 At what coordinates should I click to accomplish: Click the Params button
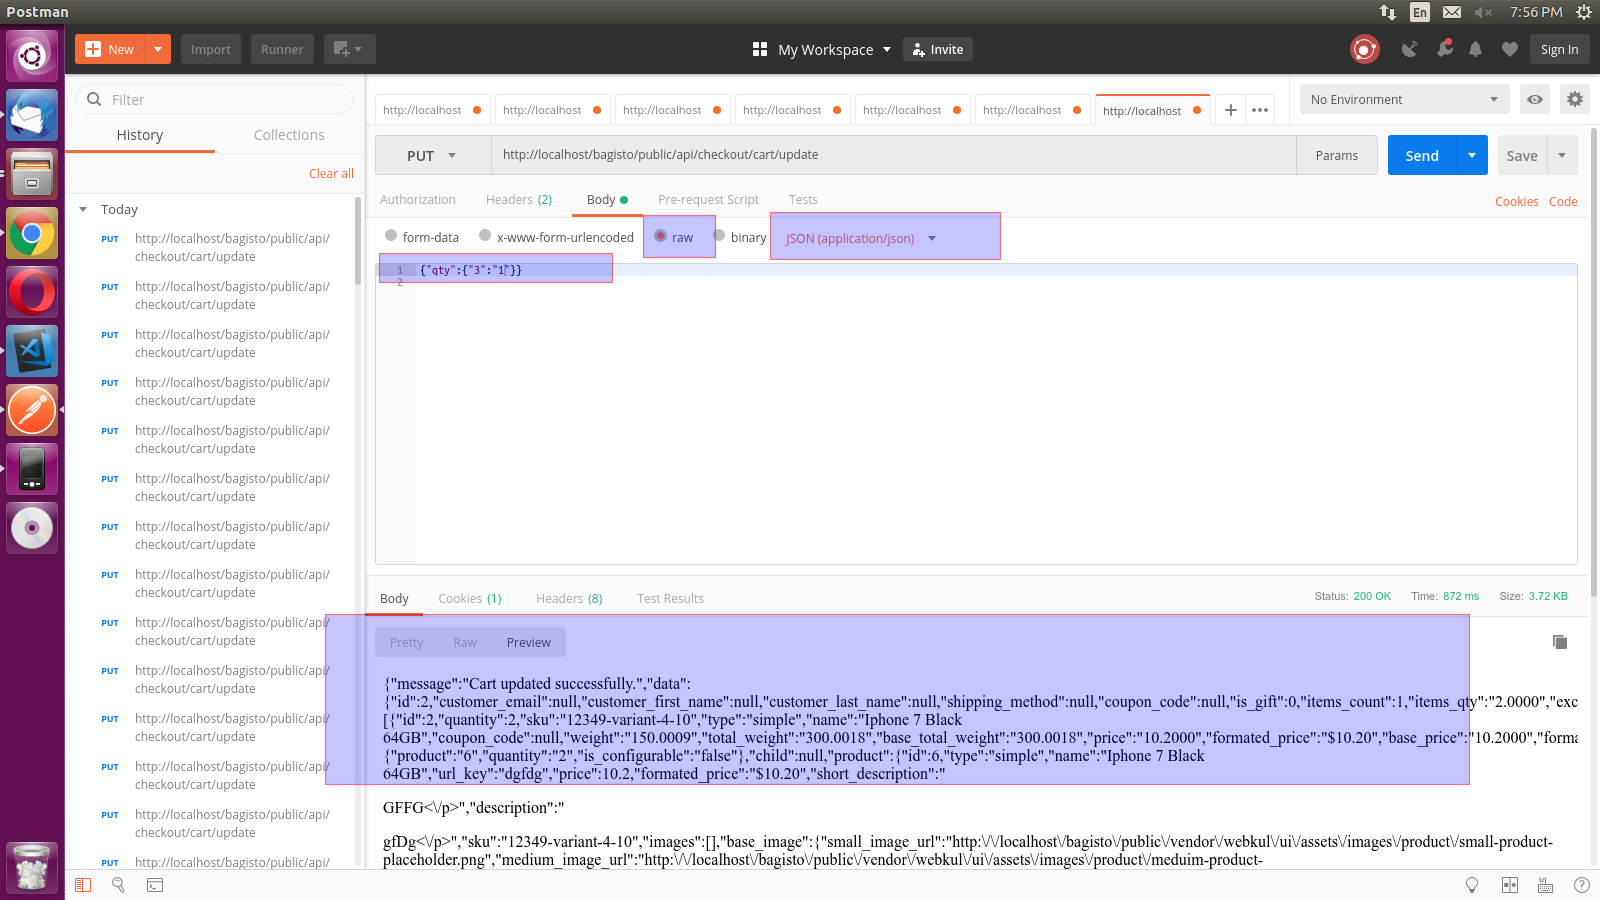1337,155
